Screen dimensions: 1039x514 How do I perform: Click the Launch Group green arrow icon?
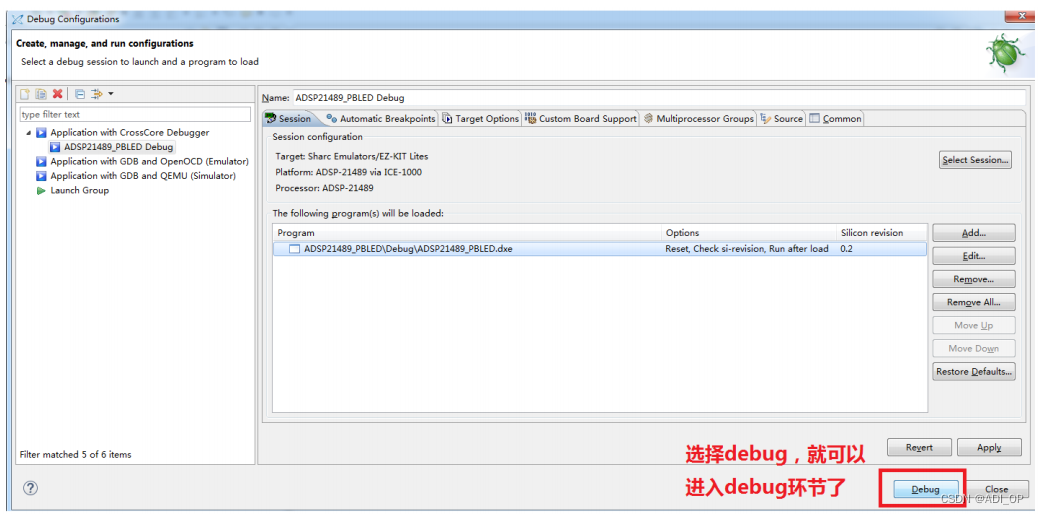click(x=41, y=190)
